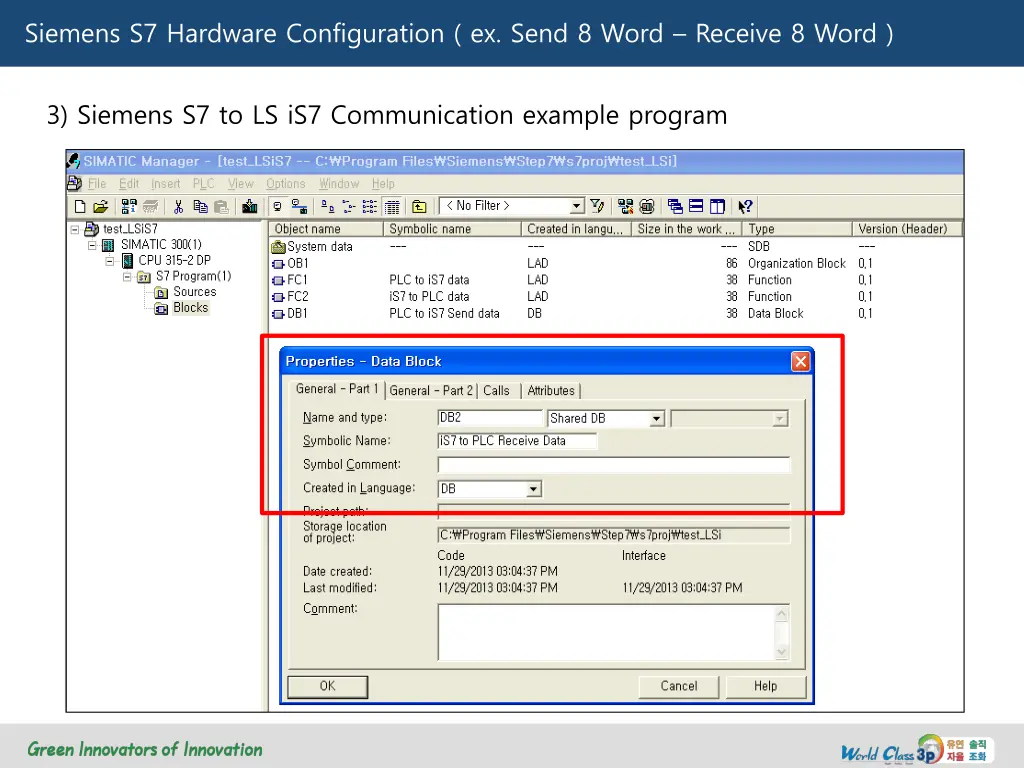Click the S7 Memory Card toolbar icon

tap(151, 207)
